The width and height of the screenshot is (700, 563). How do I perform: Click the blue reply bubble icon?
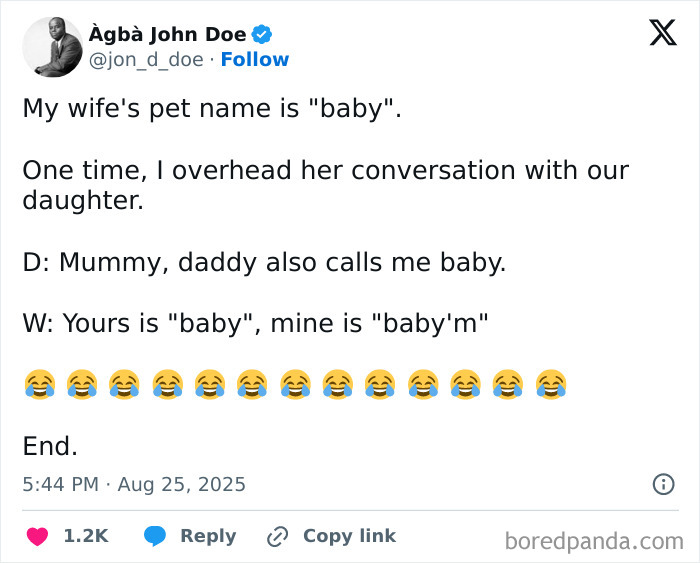pos(154,536)
